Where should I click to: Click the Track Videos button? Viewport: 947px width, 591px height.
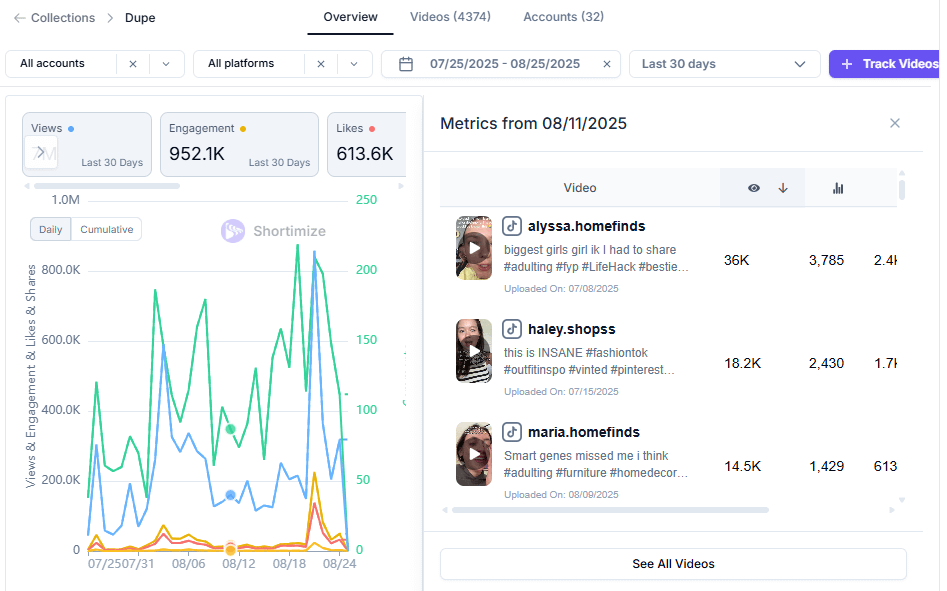(x=885, y=64)
